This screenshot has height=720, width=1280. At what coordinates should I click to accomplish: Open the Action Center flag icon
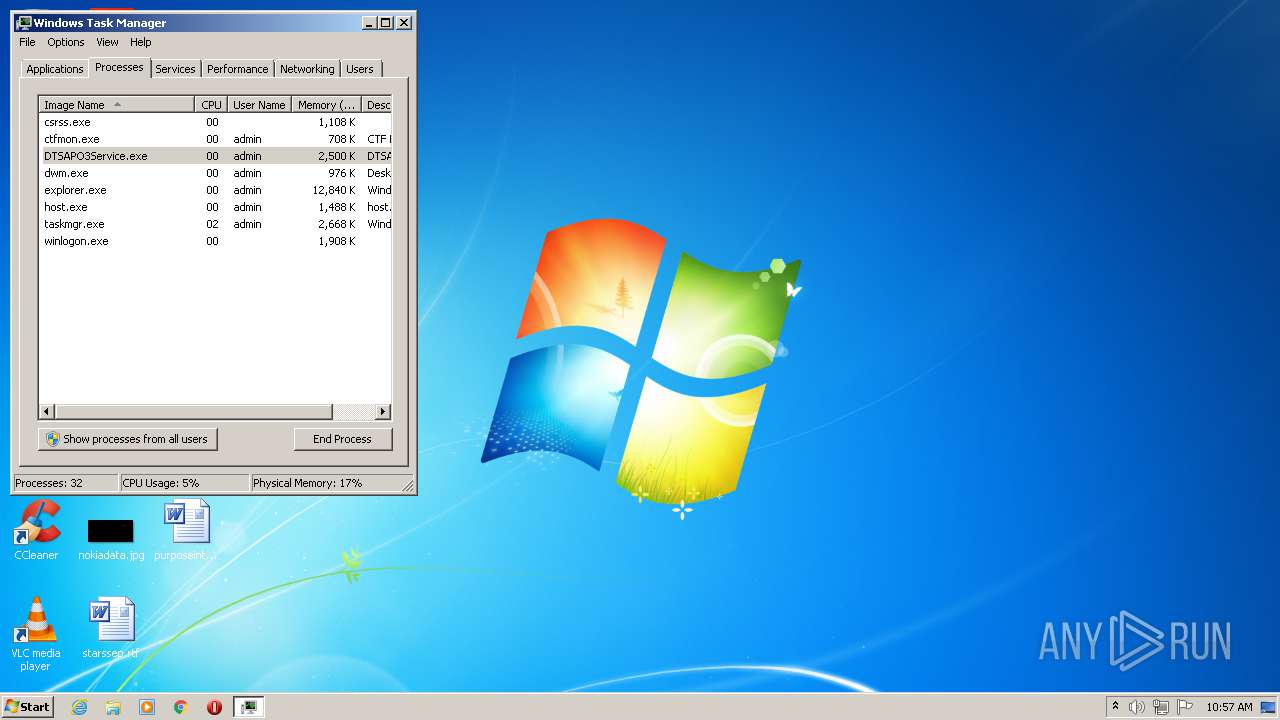click(1185, 707)
